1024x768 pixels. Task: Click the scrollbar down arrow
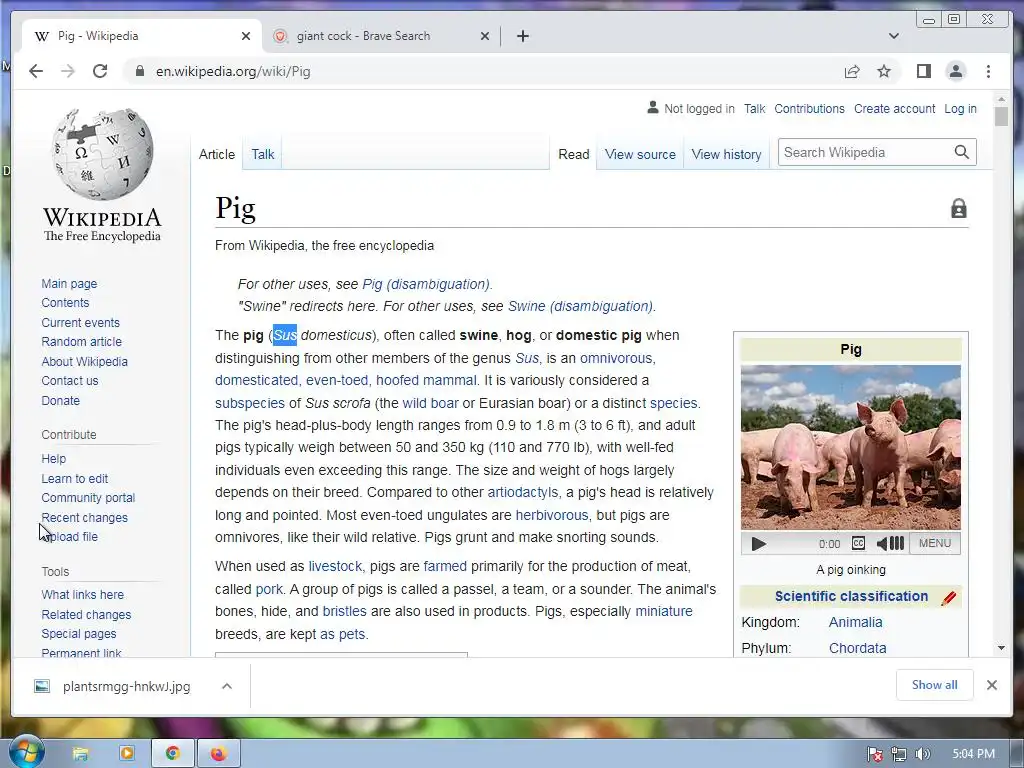(1001, 648)
